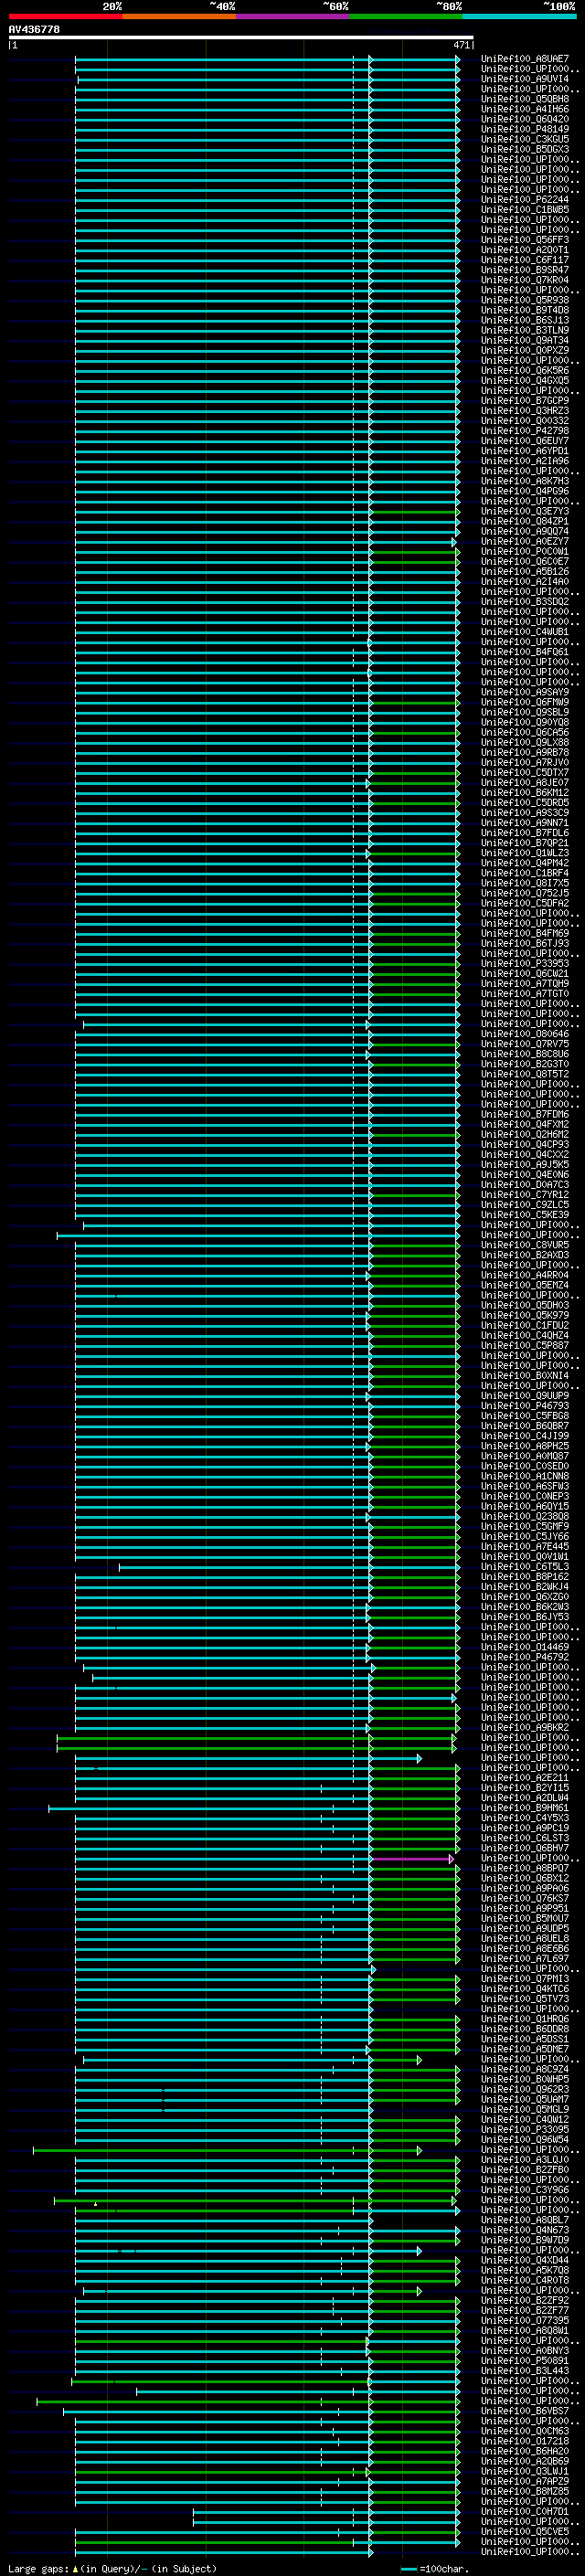The image size is (585, 2576).
Task: Open hit UniRef100_Q9AT34
Action: pos(525,340)
